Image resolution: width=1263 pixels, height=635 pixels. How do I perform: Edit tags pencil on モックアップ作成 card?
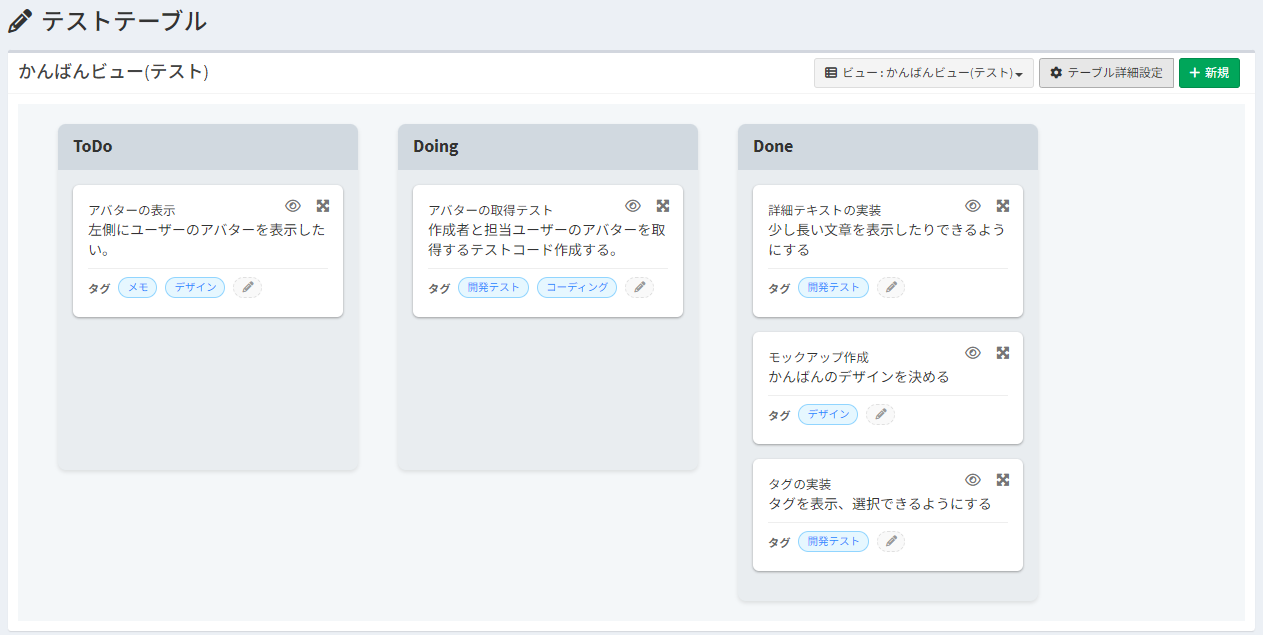point(880,414)
